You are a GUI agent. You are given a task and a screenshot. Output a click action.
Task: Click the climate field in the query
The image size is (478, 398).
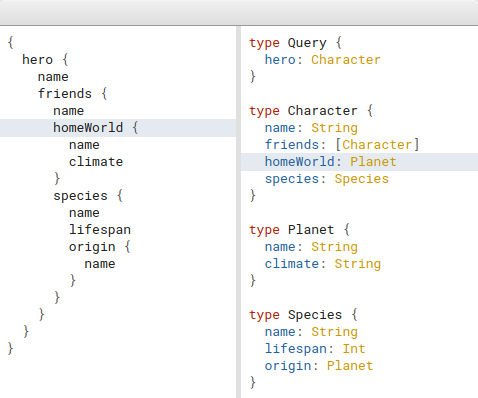click(96, 162)
